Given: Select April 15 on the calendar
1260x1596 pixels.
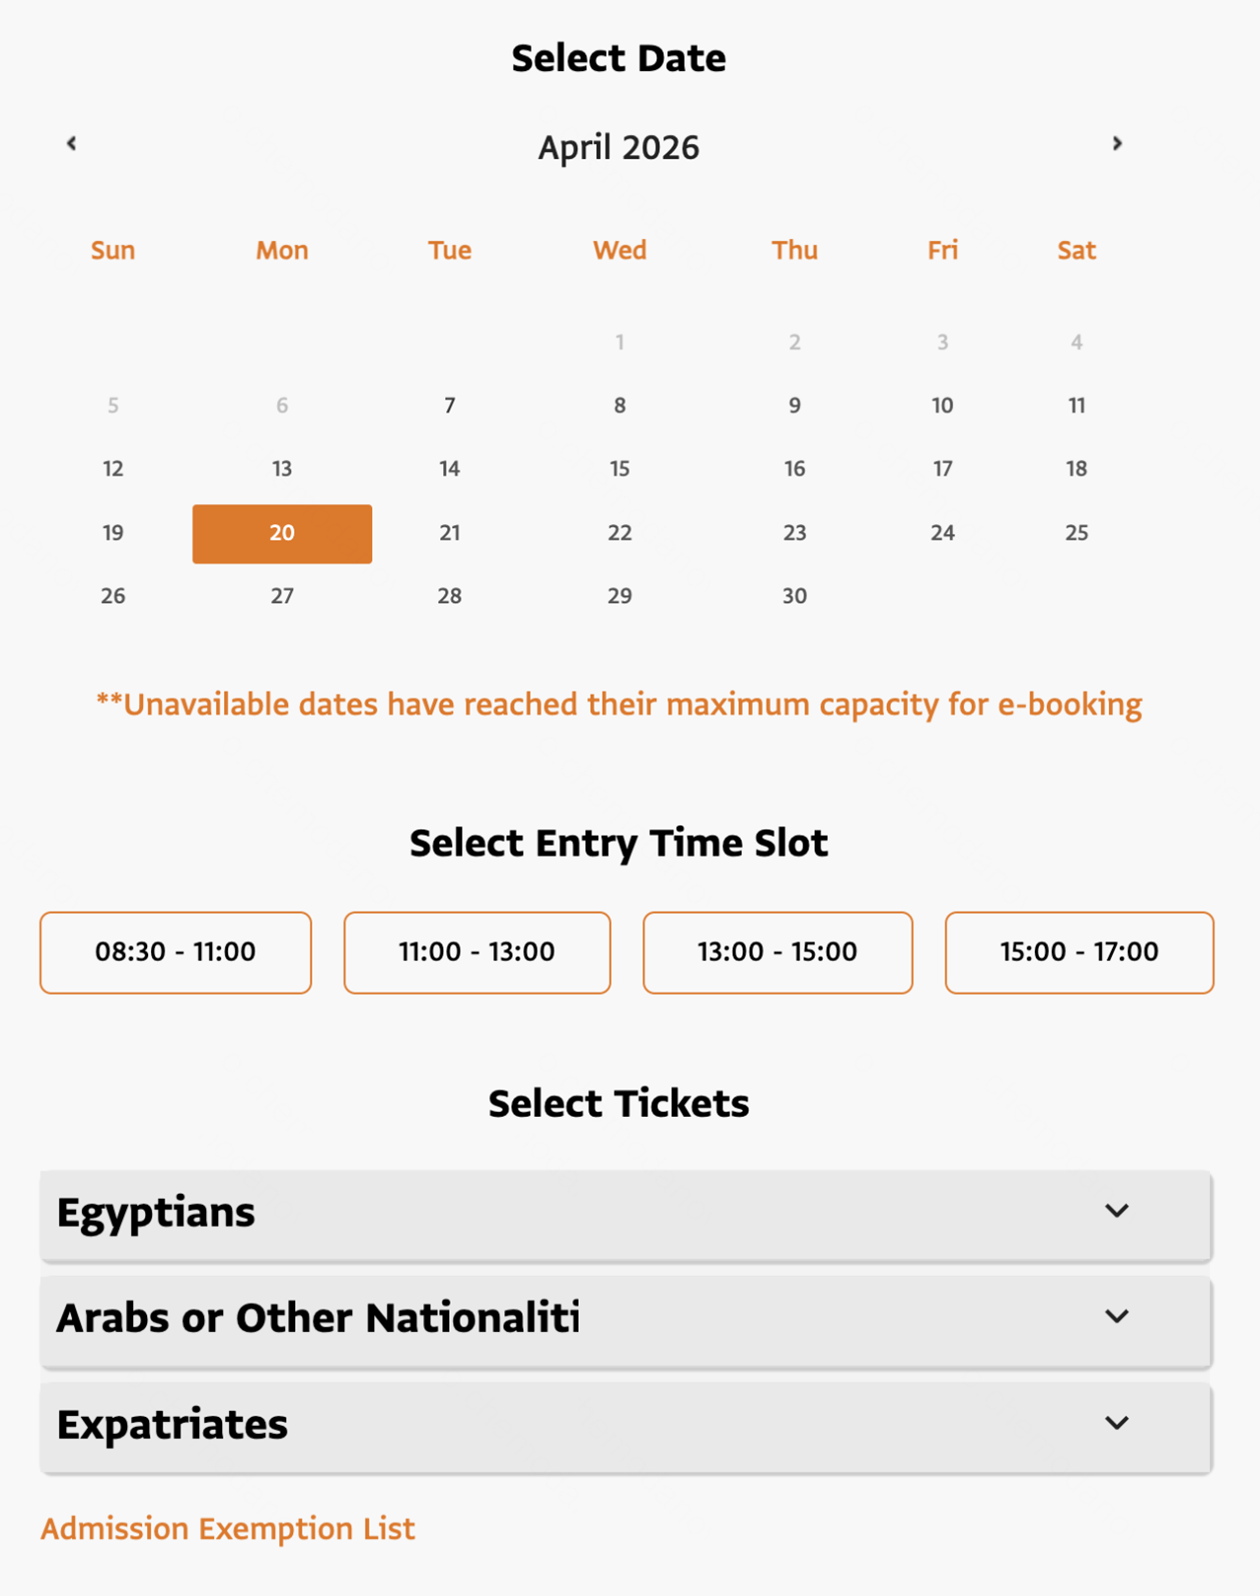Looking at the screenshot, I should [x=620, y=469].
